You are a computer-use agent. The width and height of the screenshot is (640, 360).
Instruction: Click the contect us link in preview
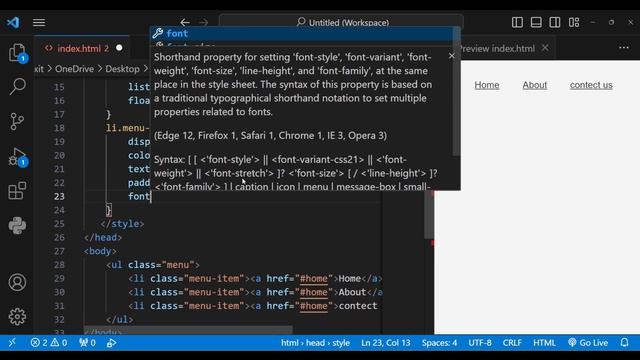point(591,85)
